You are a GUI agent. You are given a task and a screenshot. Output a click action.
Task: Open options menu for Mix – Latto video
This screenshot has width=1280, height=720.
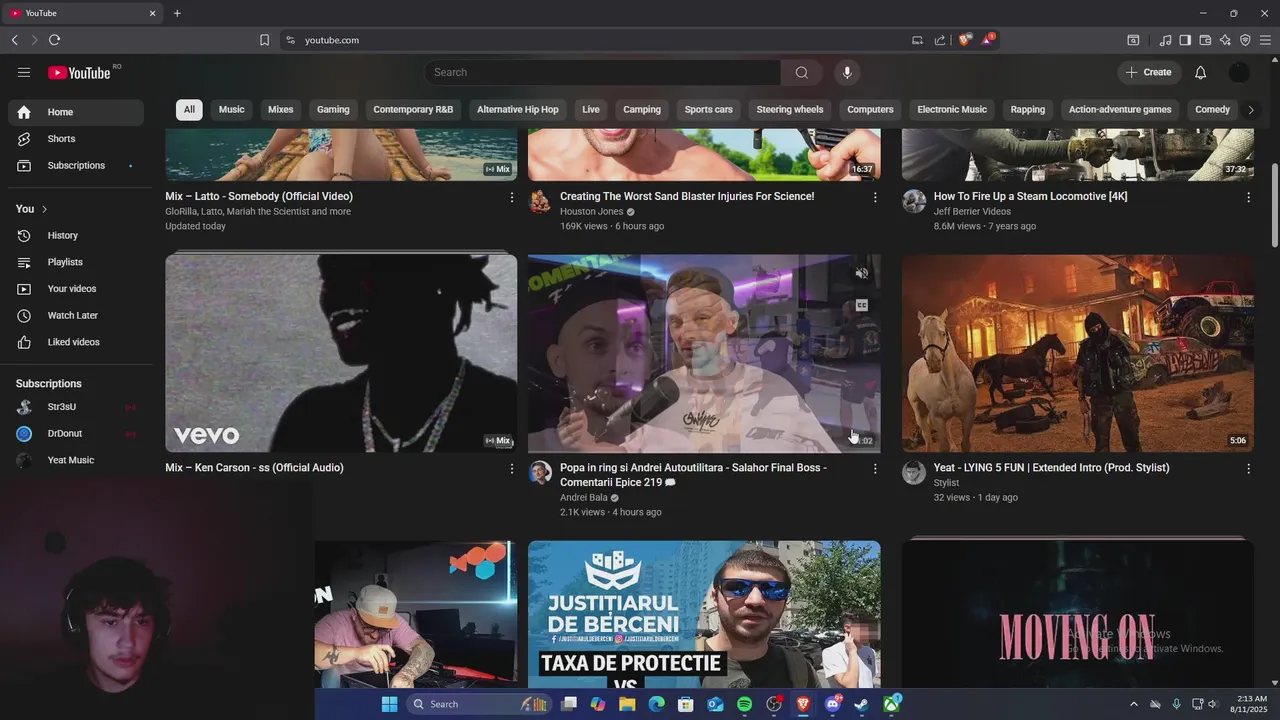point(512,198)
